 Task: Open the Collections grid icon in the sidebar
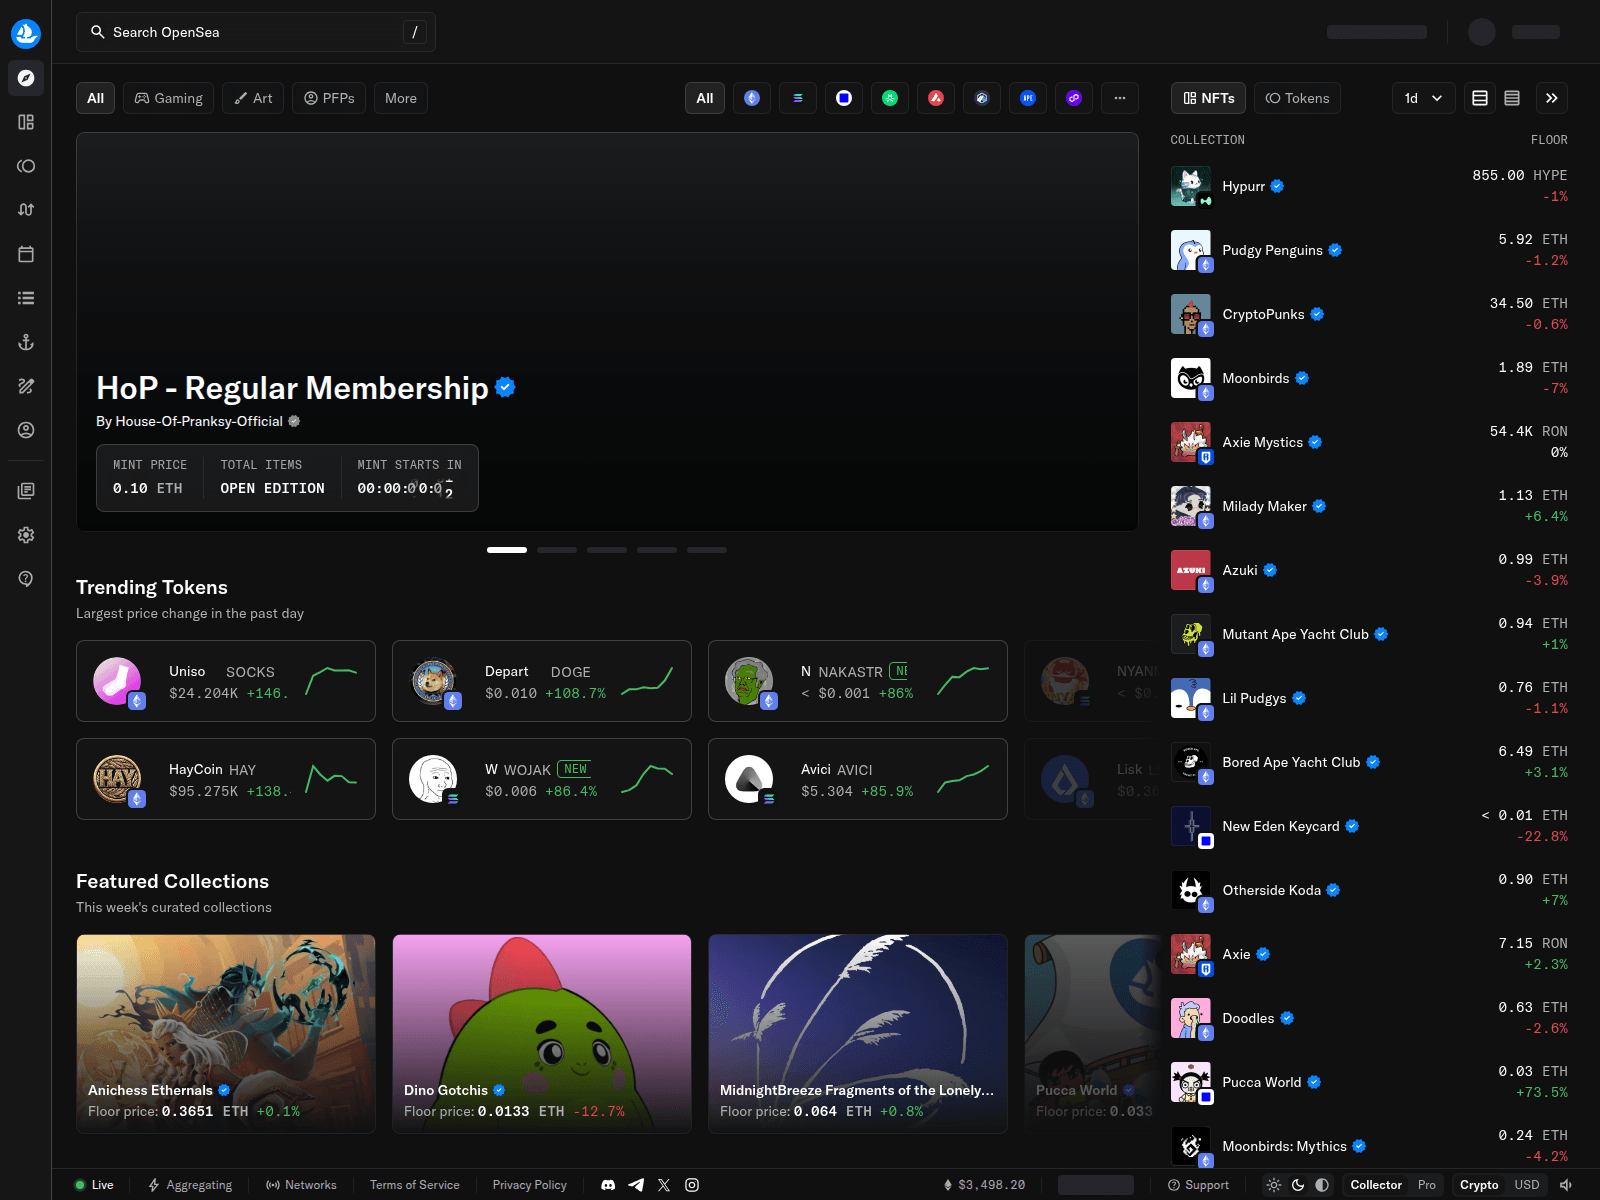tap(26, 122)
